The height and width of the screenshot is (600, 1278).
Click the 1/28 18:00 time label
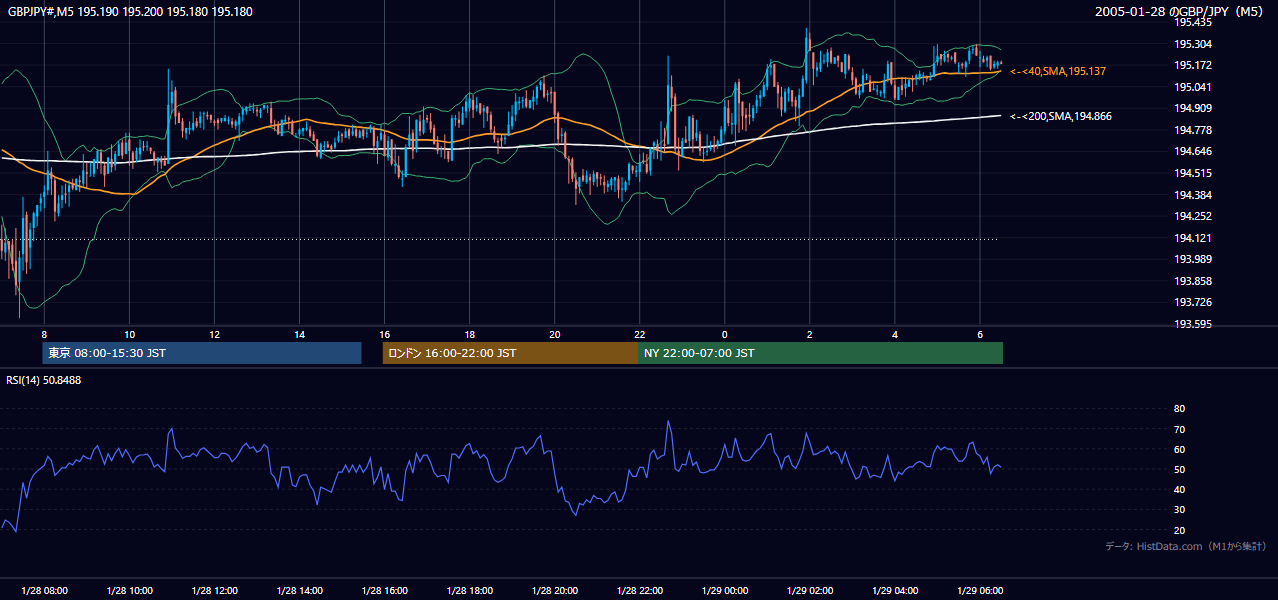tap(470, 590)
